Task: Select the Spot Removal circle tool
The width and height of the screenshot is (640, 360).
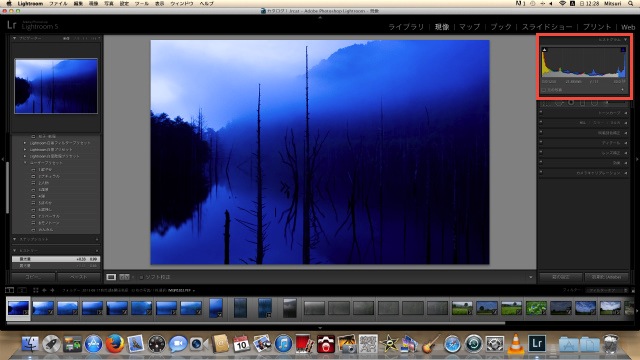Action: (571, 102)
